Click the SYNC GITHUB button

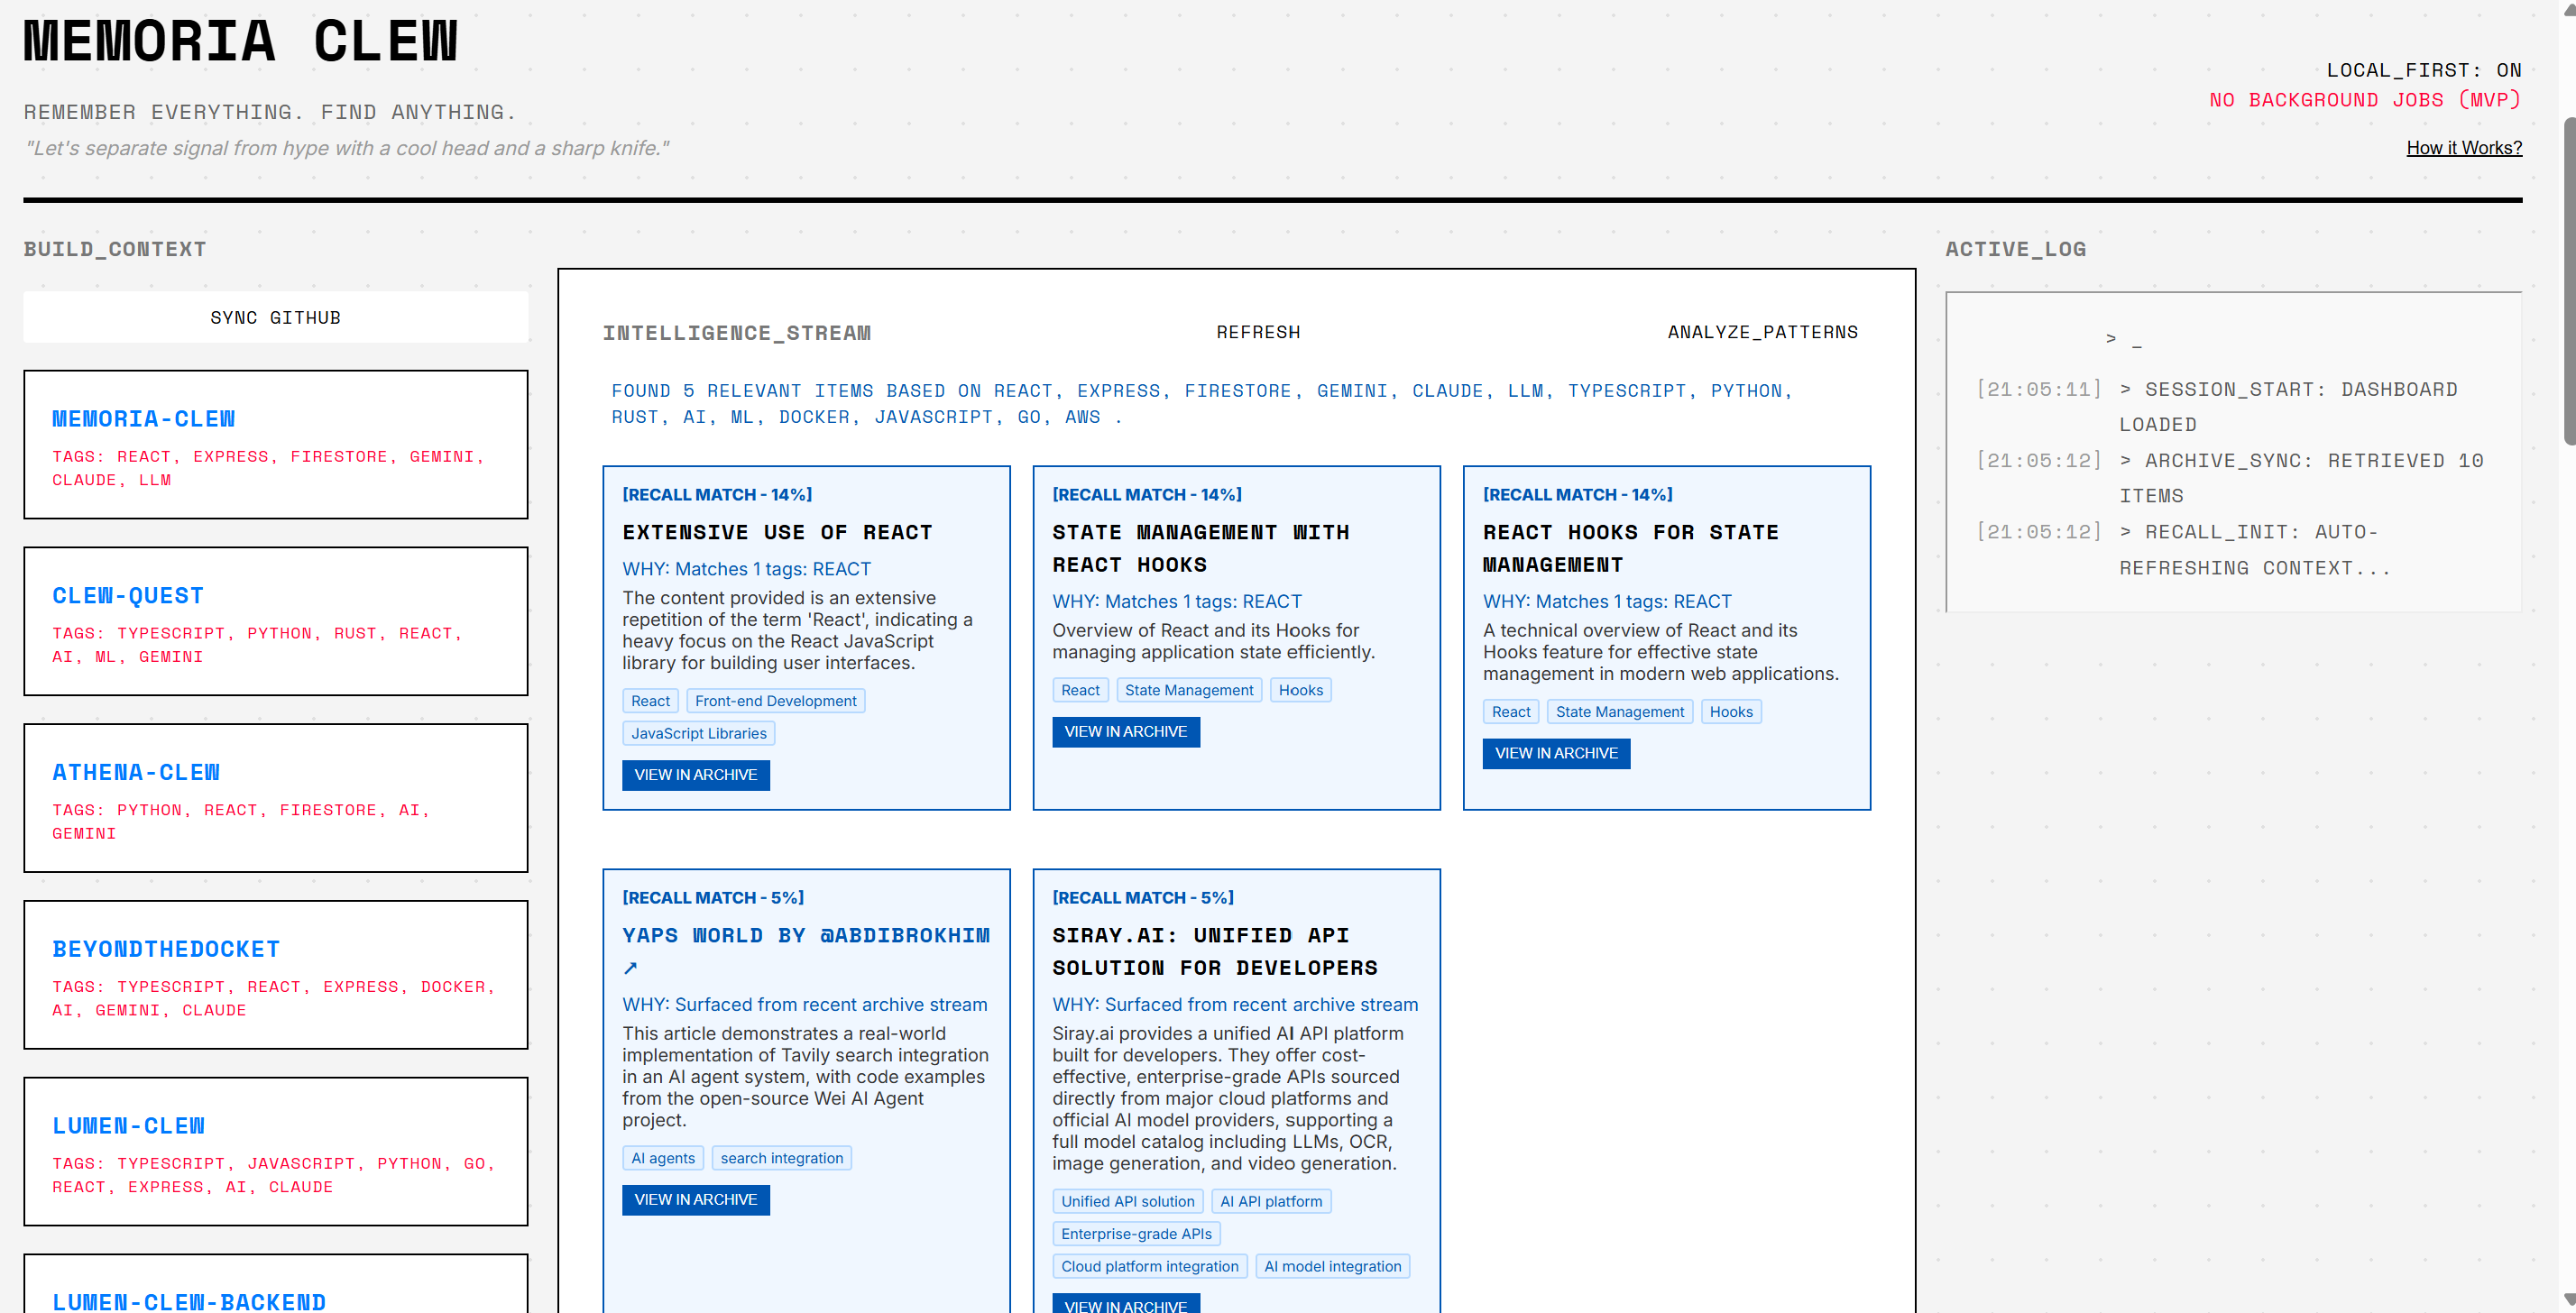tap(275, 318)
